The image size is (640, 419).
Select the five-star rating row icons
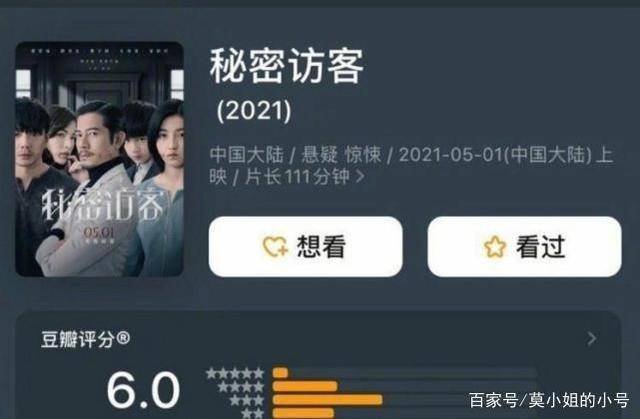(x=235, y=373)
